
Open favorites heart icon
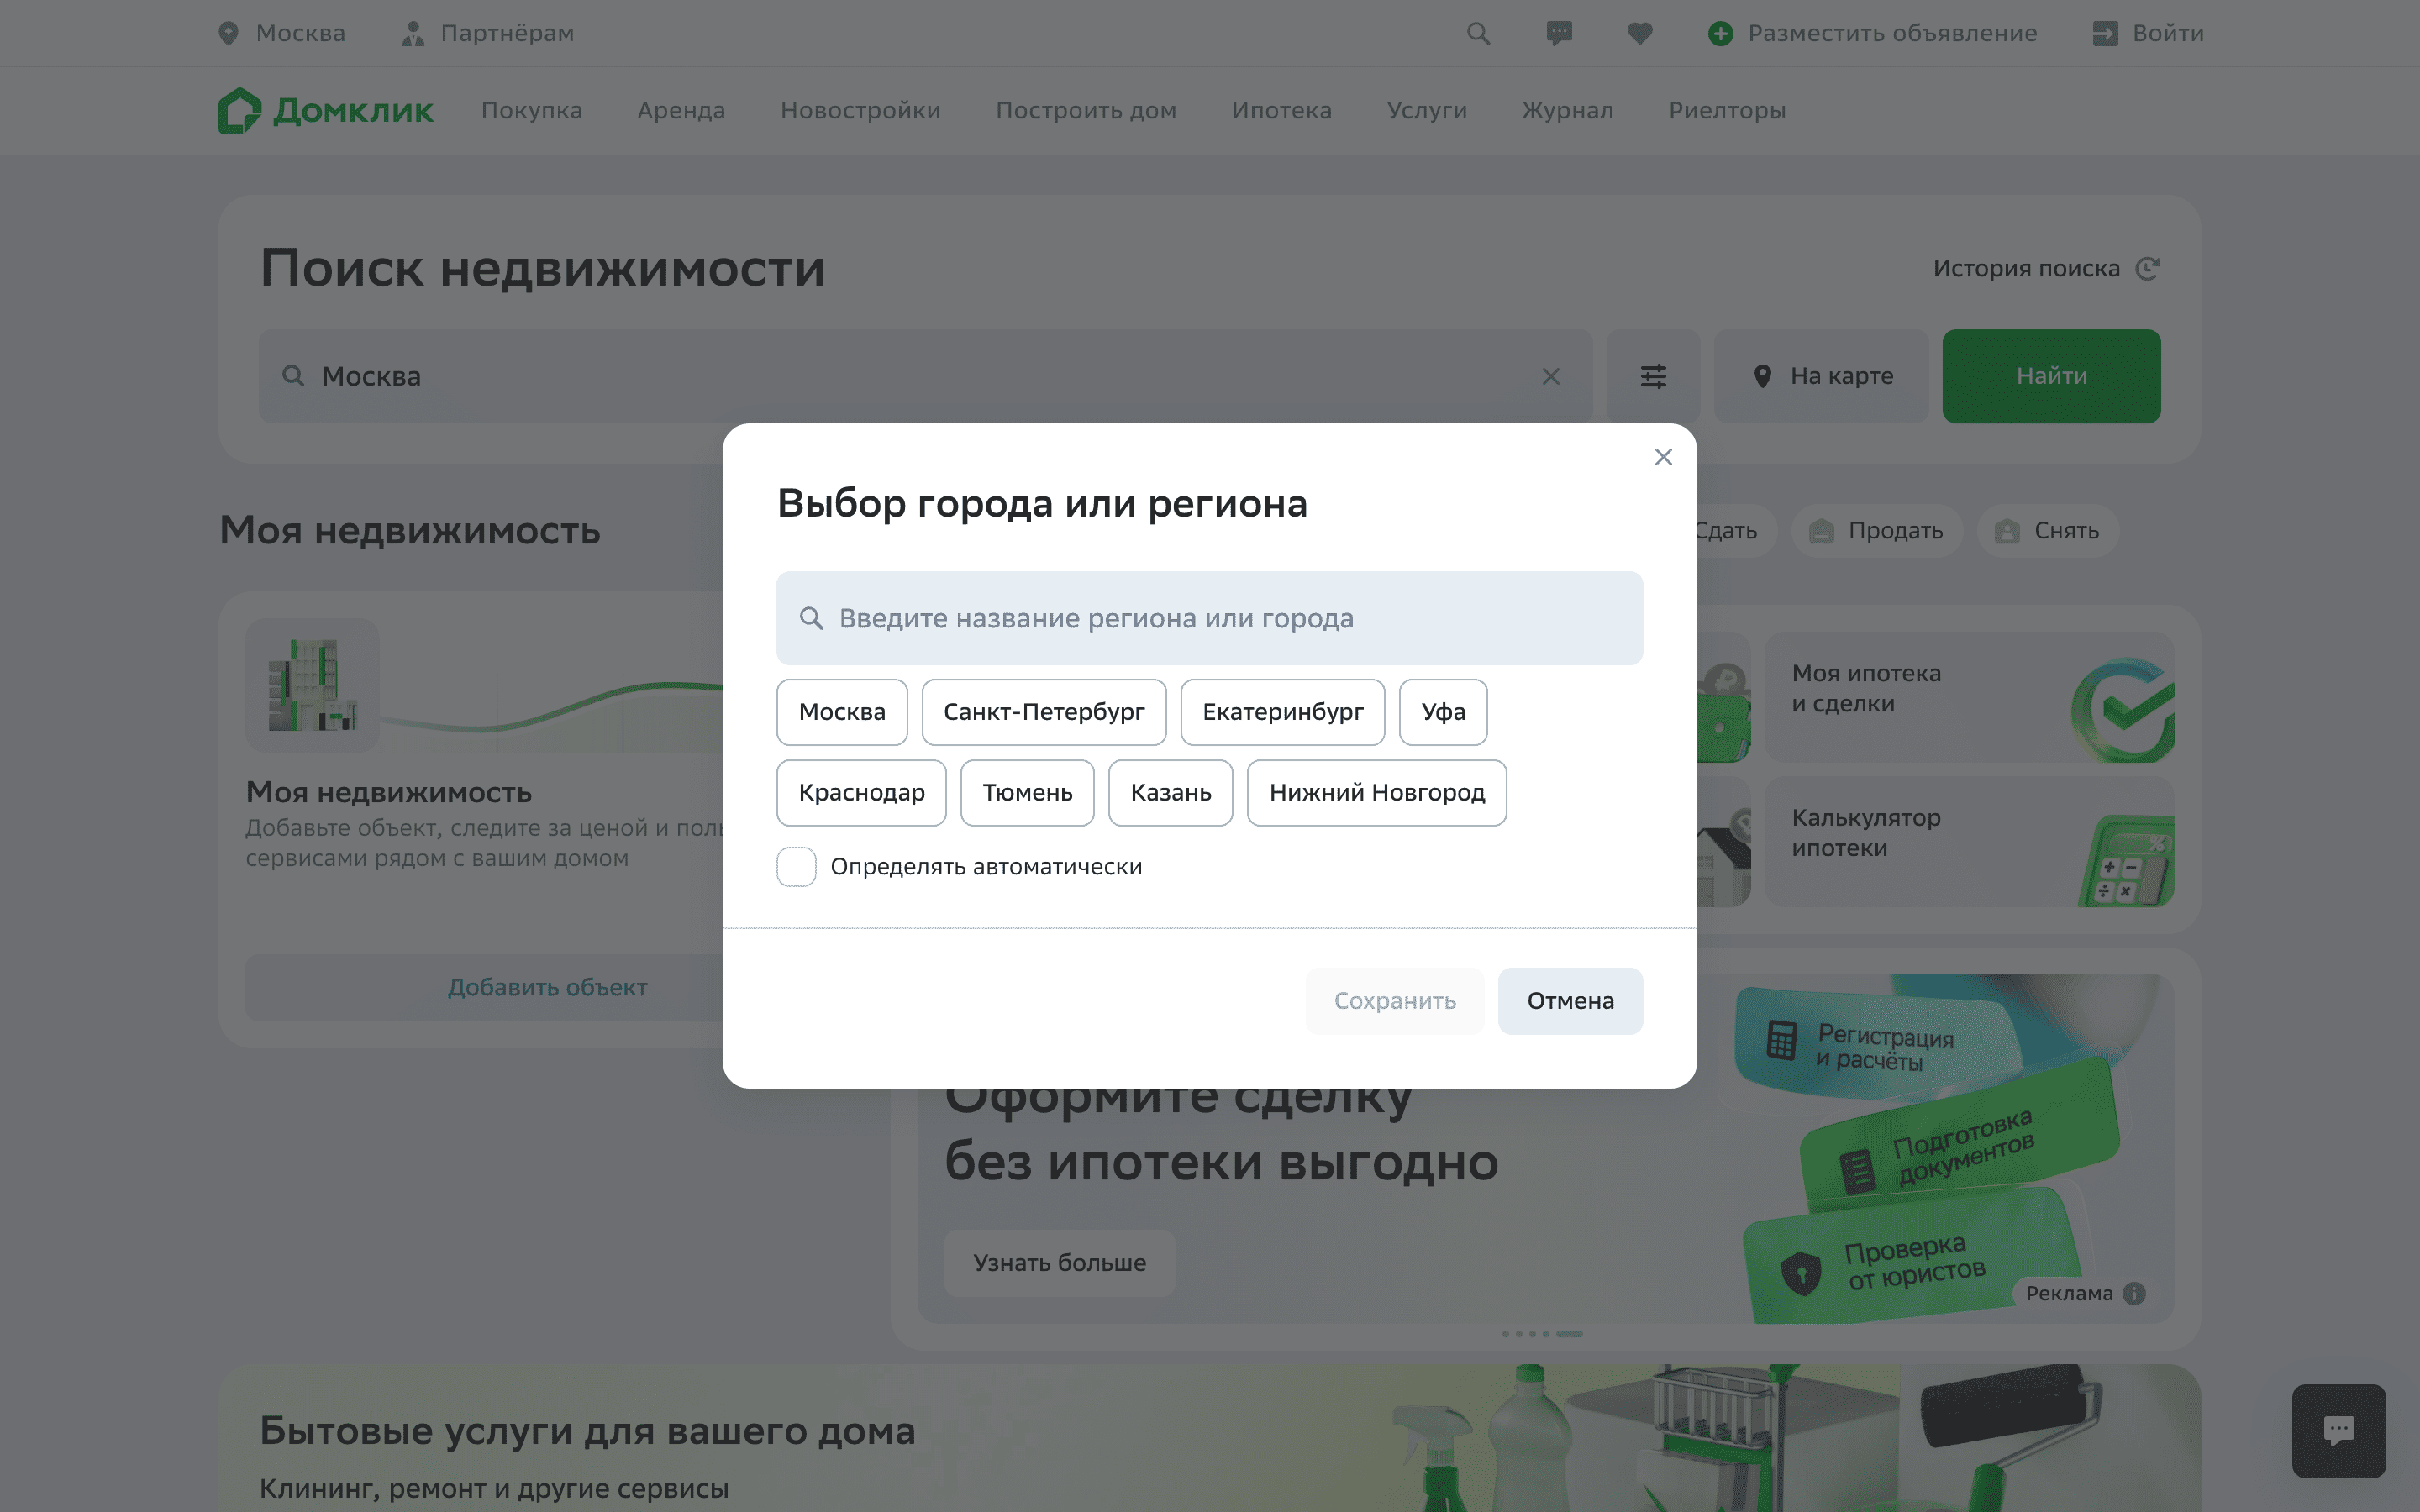(1640, 33)
